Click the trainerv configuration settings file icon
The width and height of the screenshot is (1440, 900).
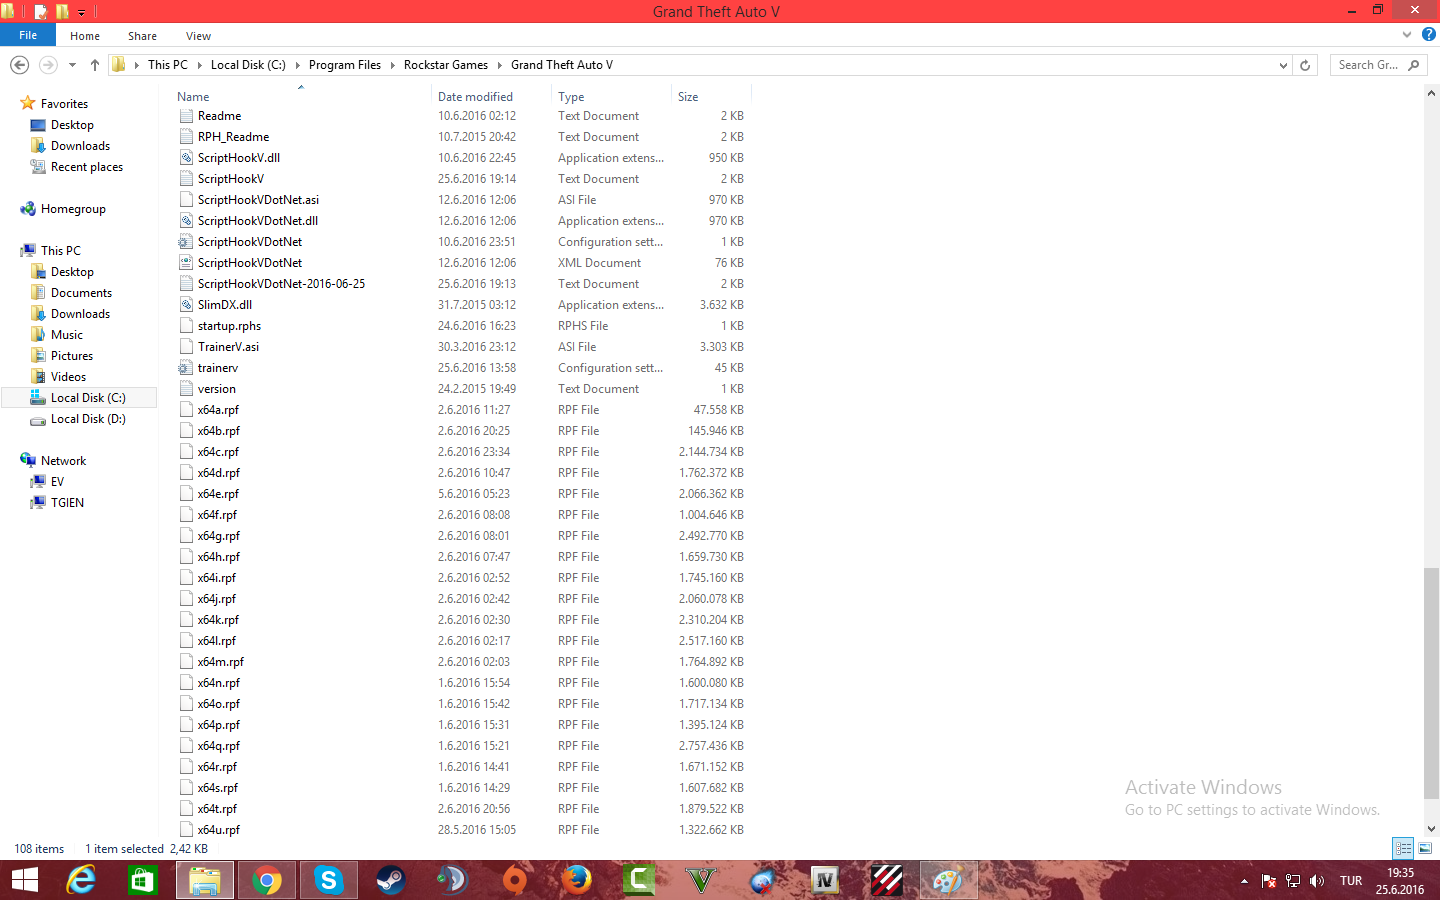coord(186,368)
